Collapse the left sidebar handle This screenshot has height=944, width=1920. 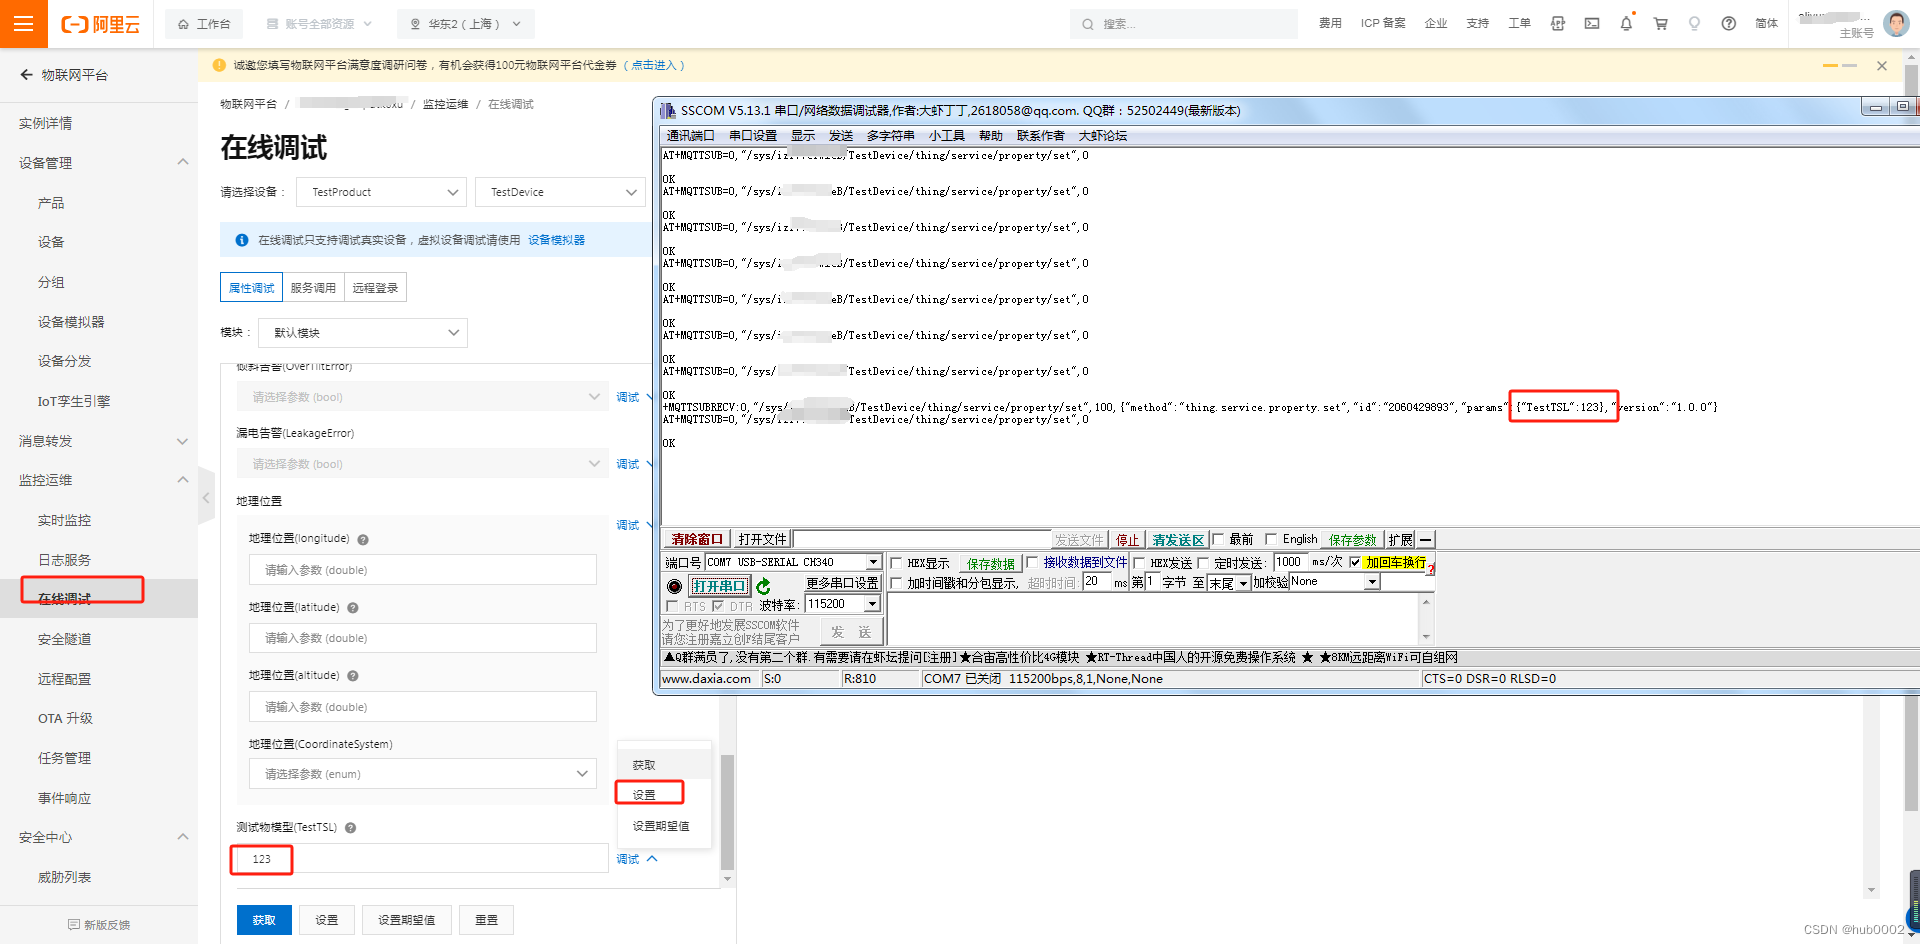click(x=206, y=497)
